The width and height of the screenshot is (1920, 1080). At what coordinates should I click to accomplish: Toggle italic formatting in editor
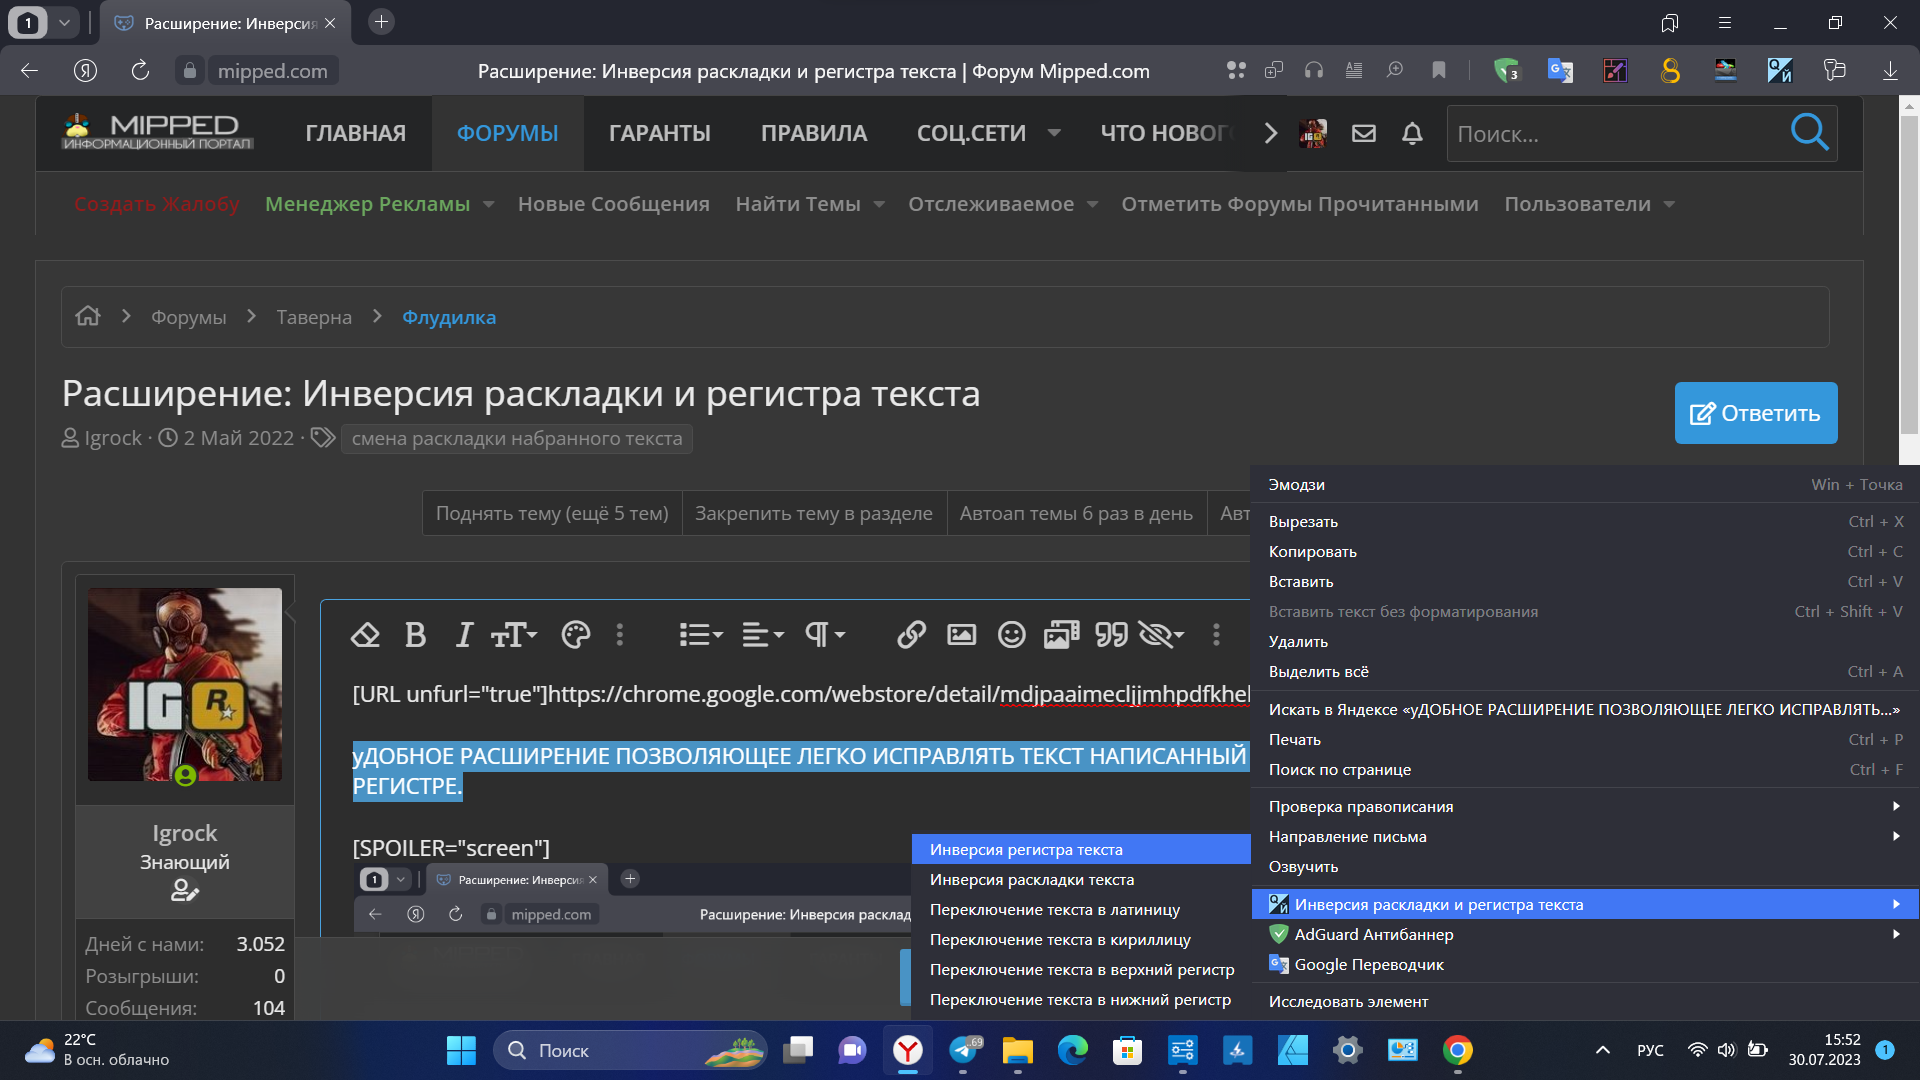tap(463, 634)
